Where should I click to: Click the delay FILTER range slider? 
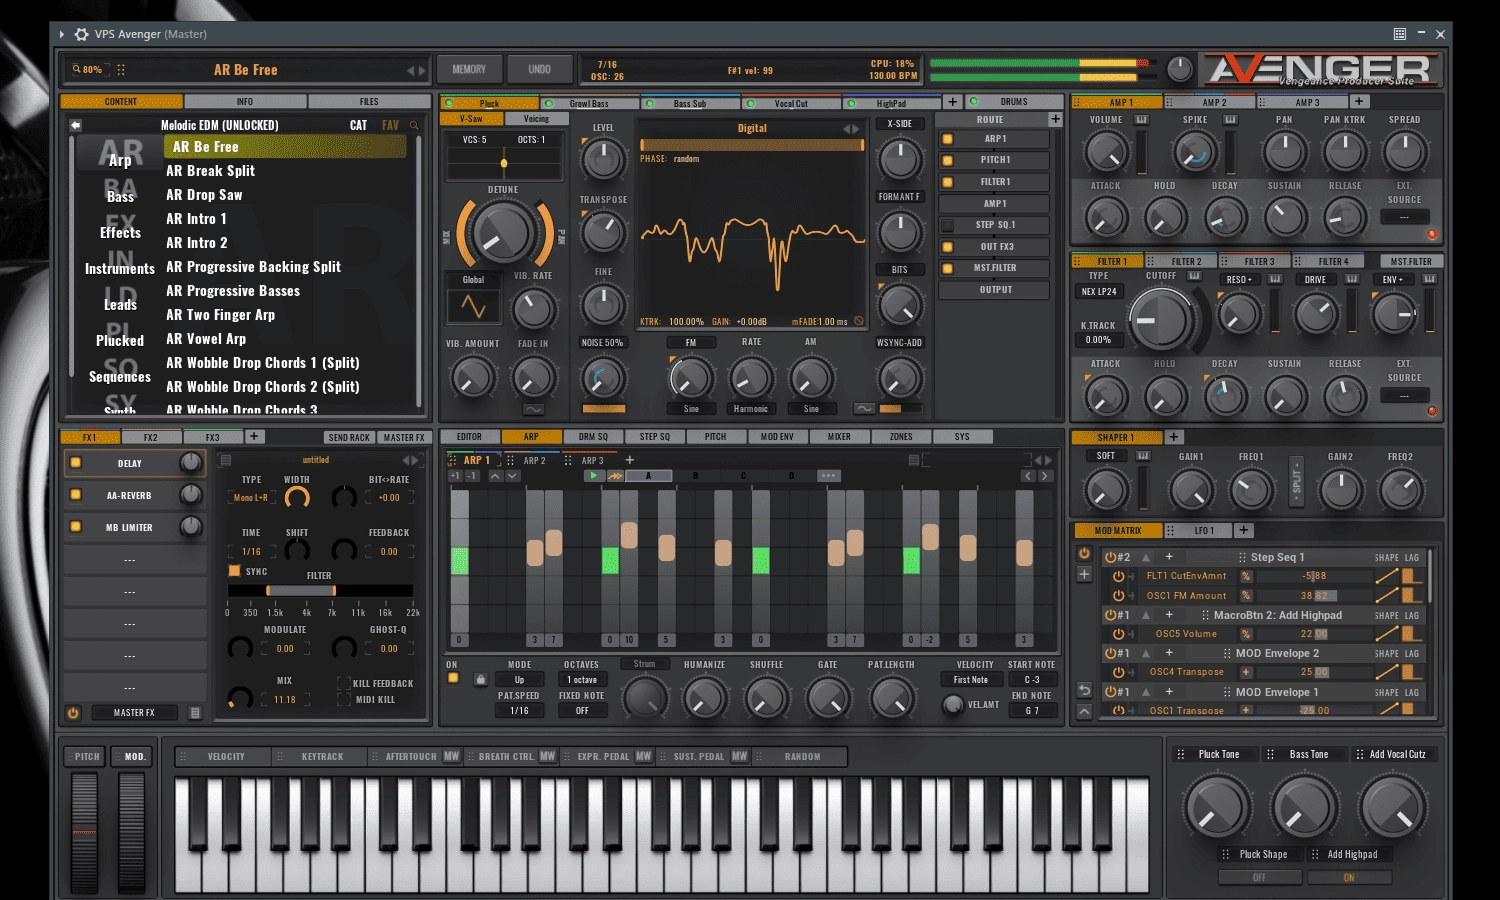coord(319,591)
